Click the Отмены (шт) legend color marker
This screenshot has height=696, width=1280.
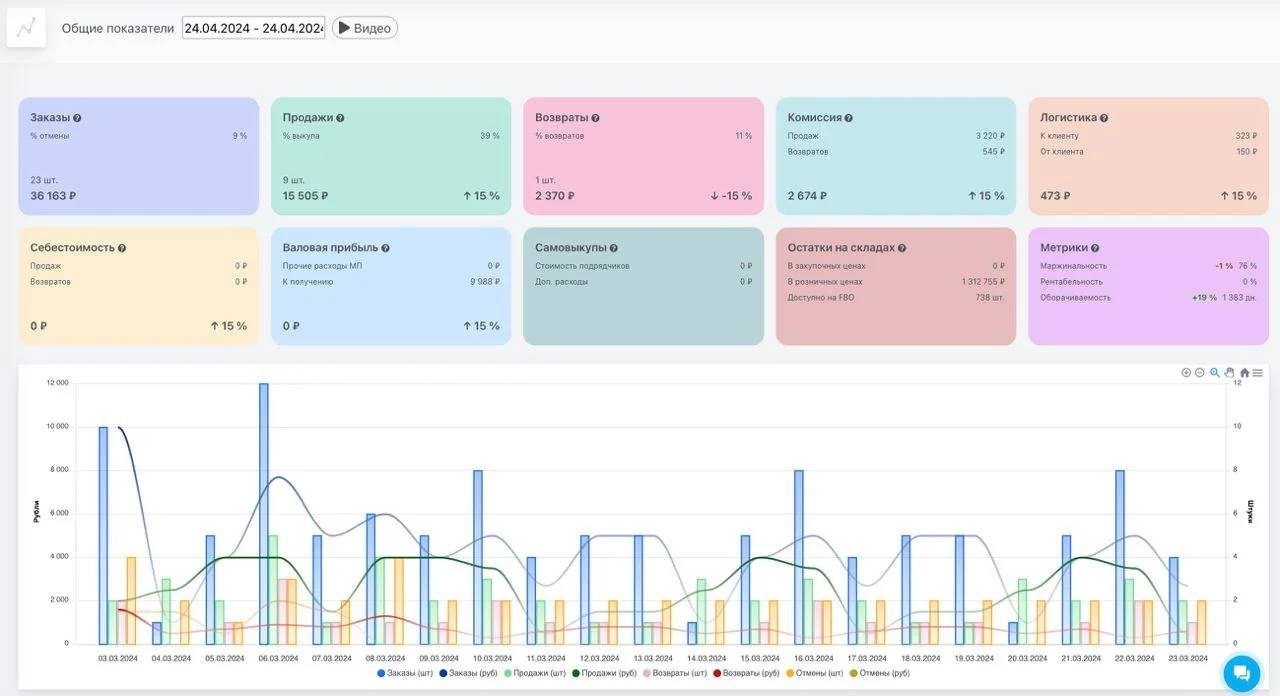point(790,673)
